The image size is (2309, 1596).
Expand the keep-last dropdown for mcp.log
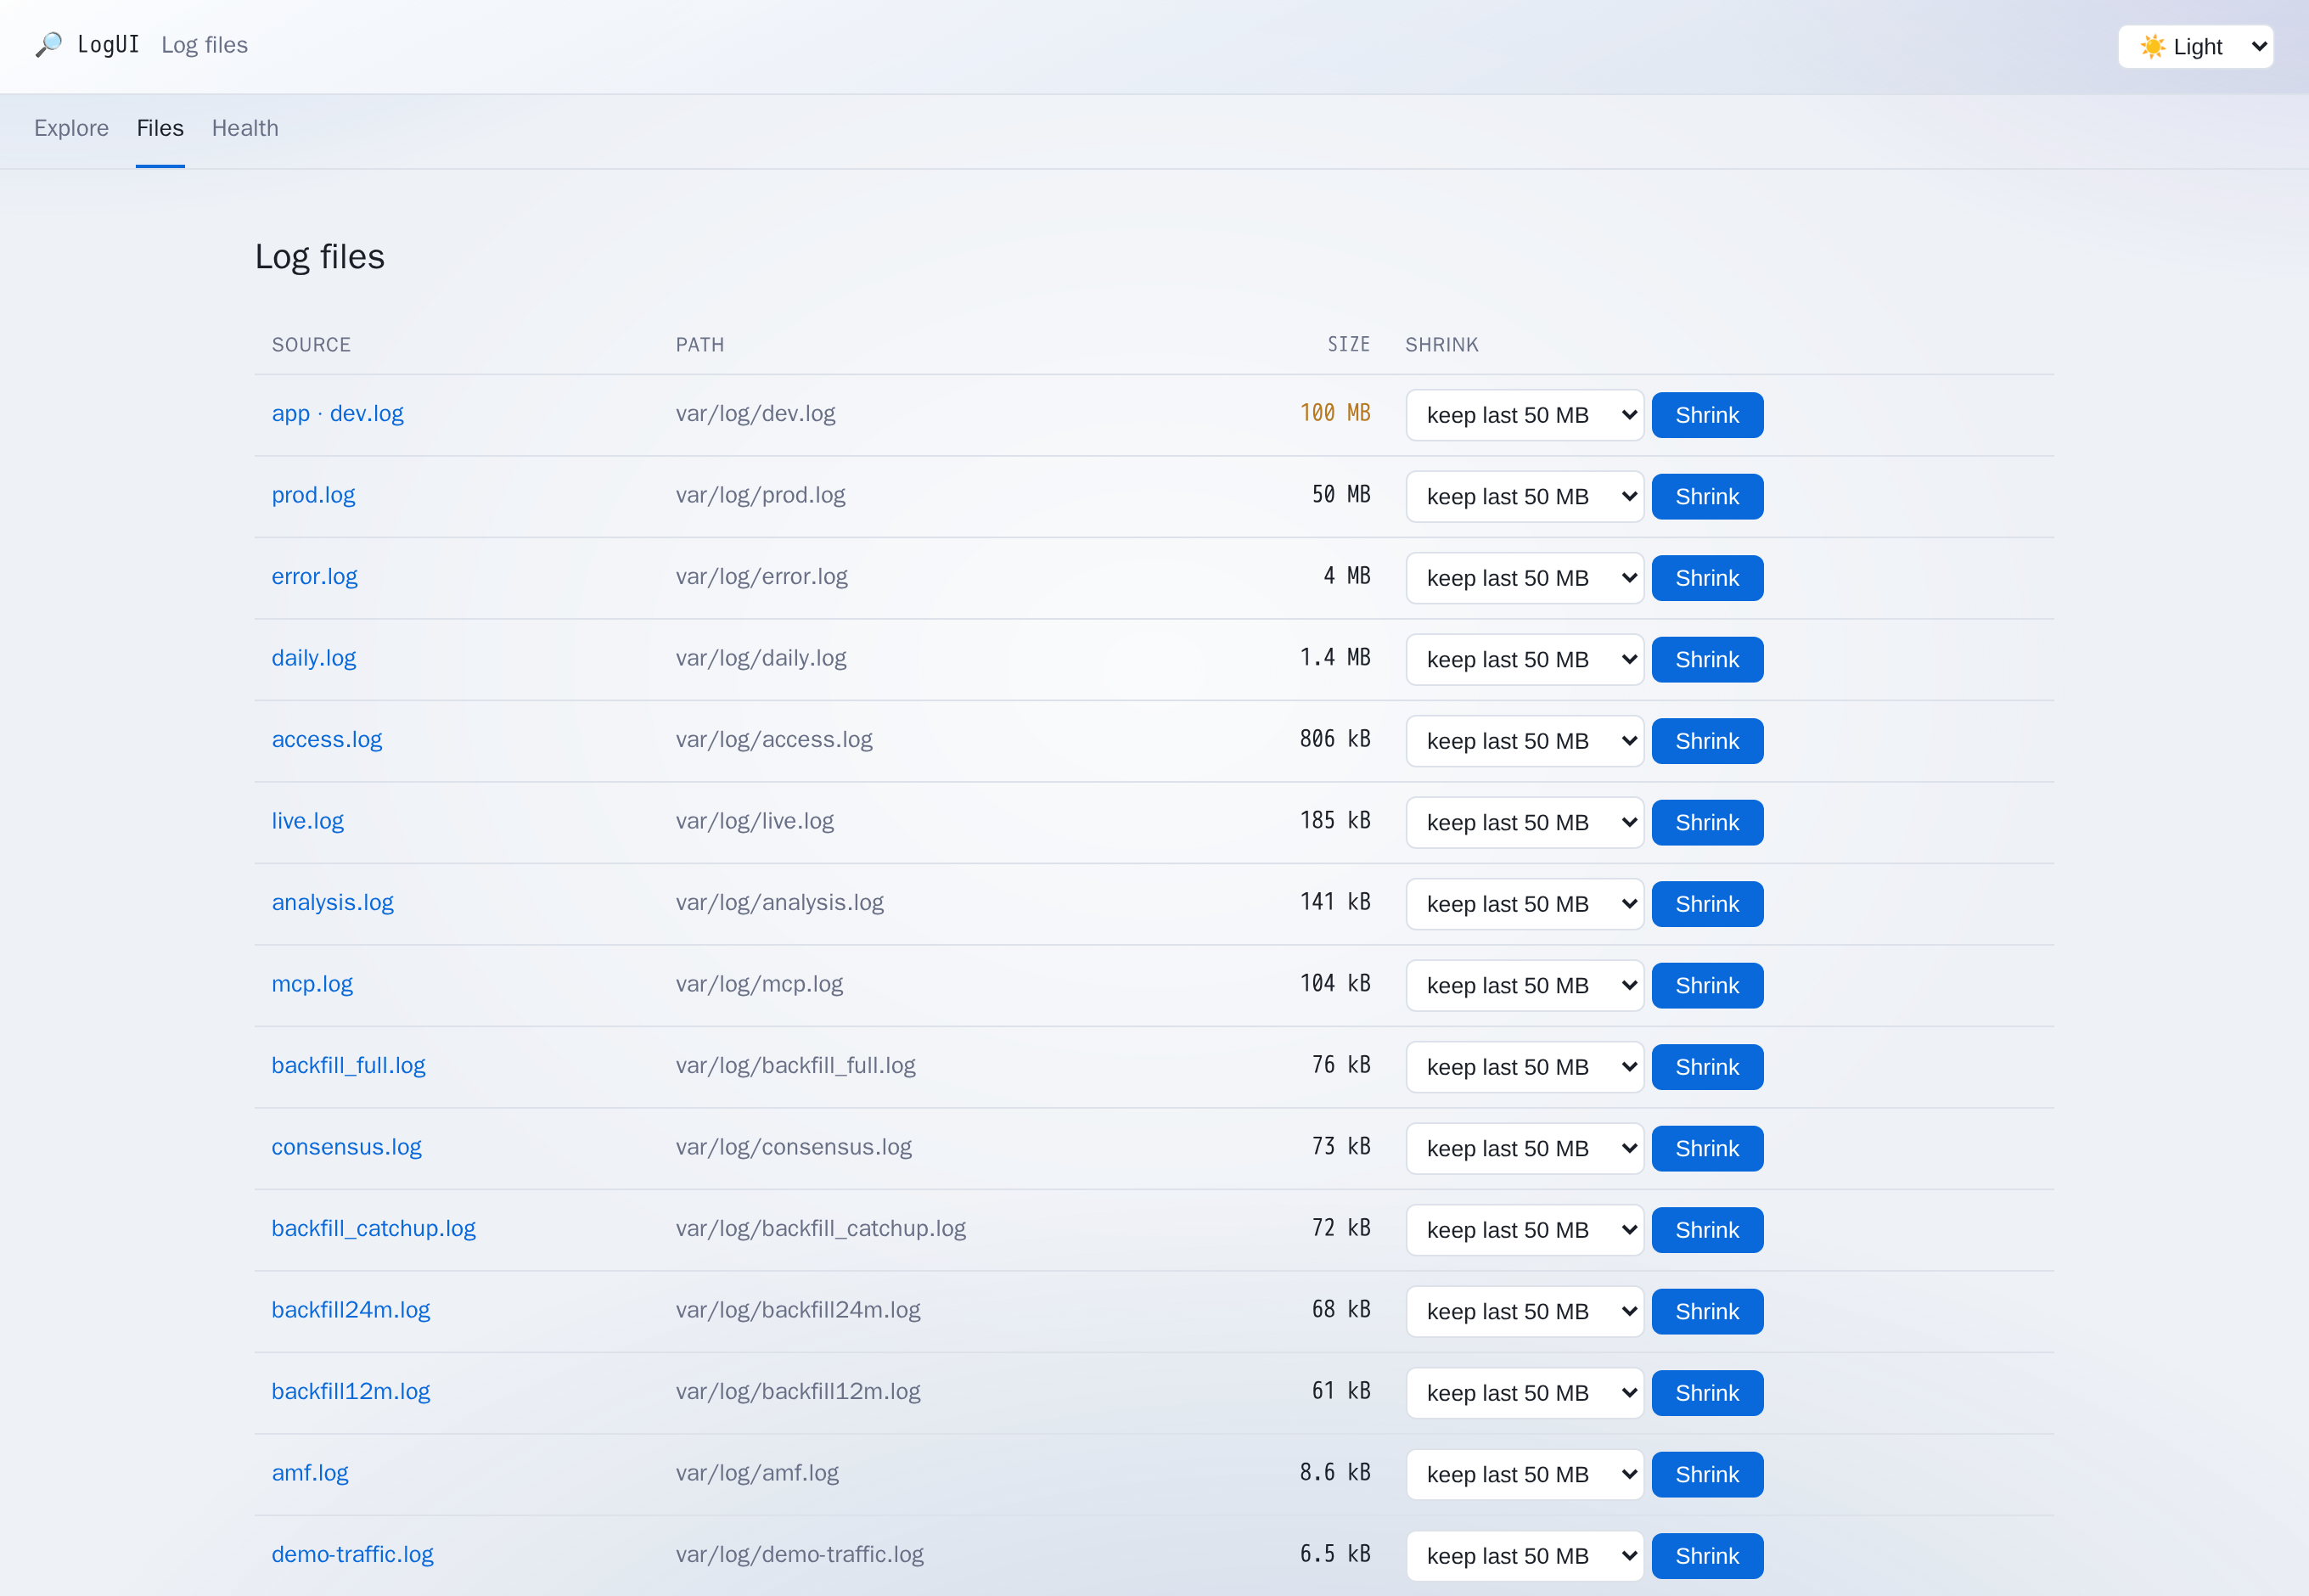[1524, 986]
